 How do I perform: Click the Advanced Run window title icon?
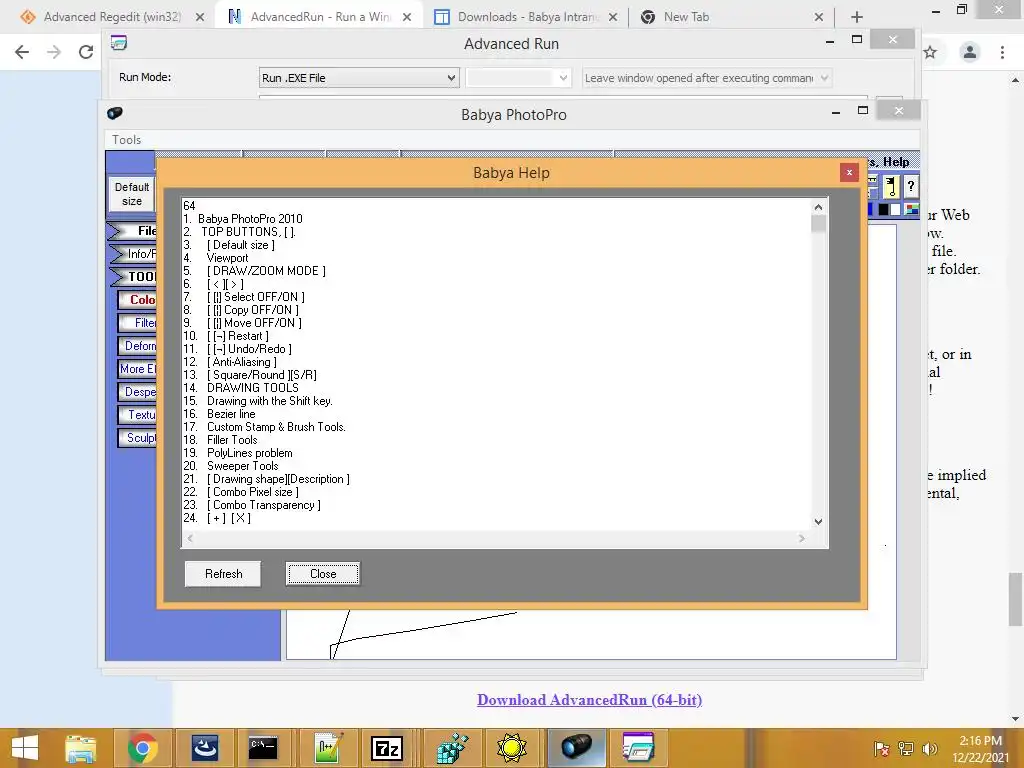pyautogui.click(x=119, y=43)
